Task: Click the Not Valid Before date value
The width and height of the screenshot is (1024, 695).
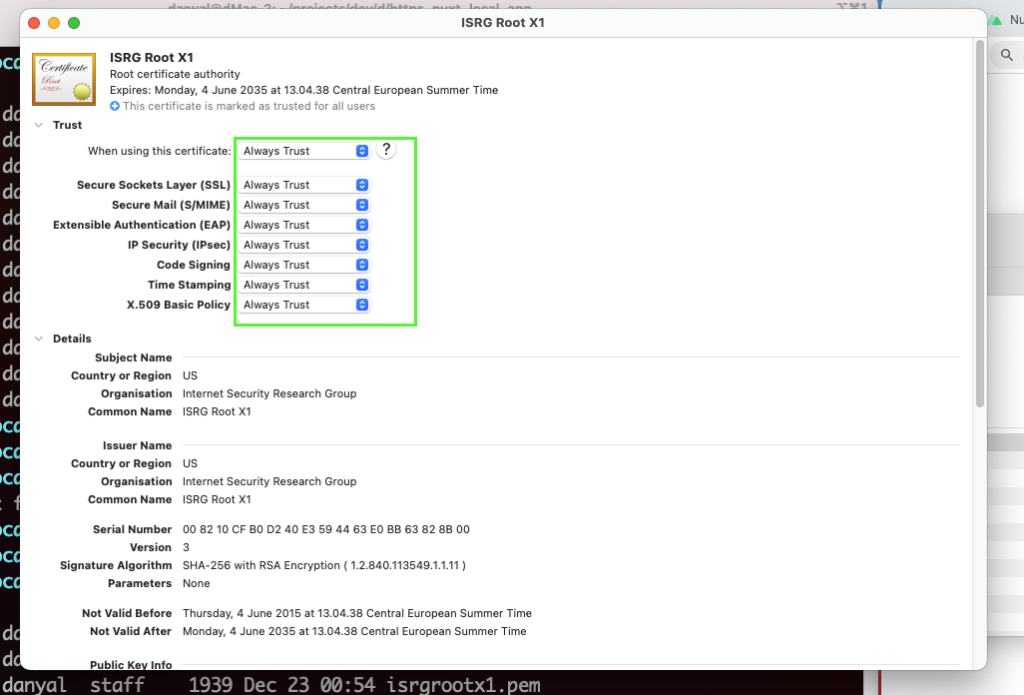Action: 357,613
